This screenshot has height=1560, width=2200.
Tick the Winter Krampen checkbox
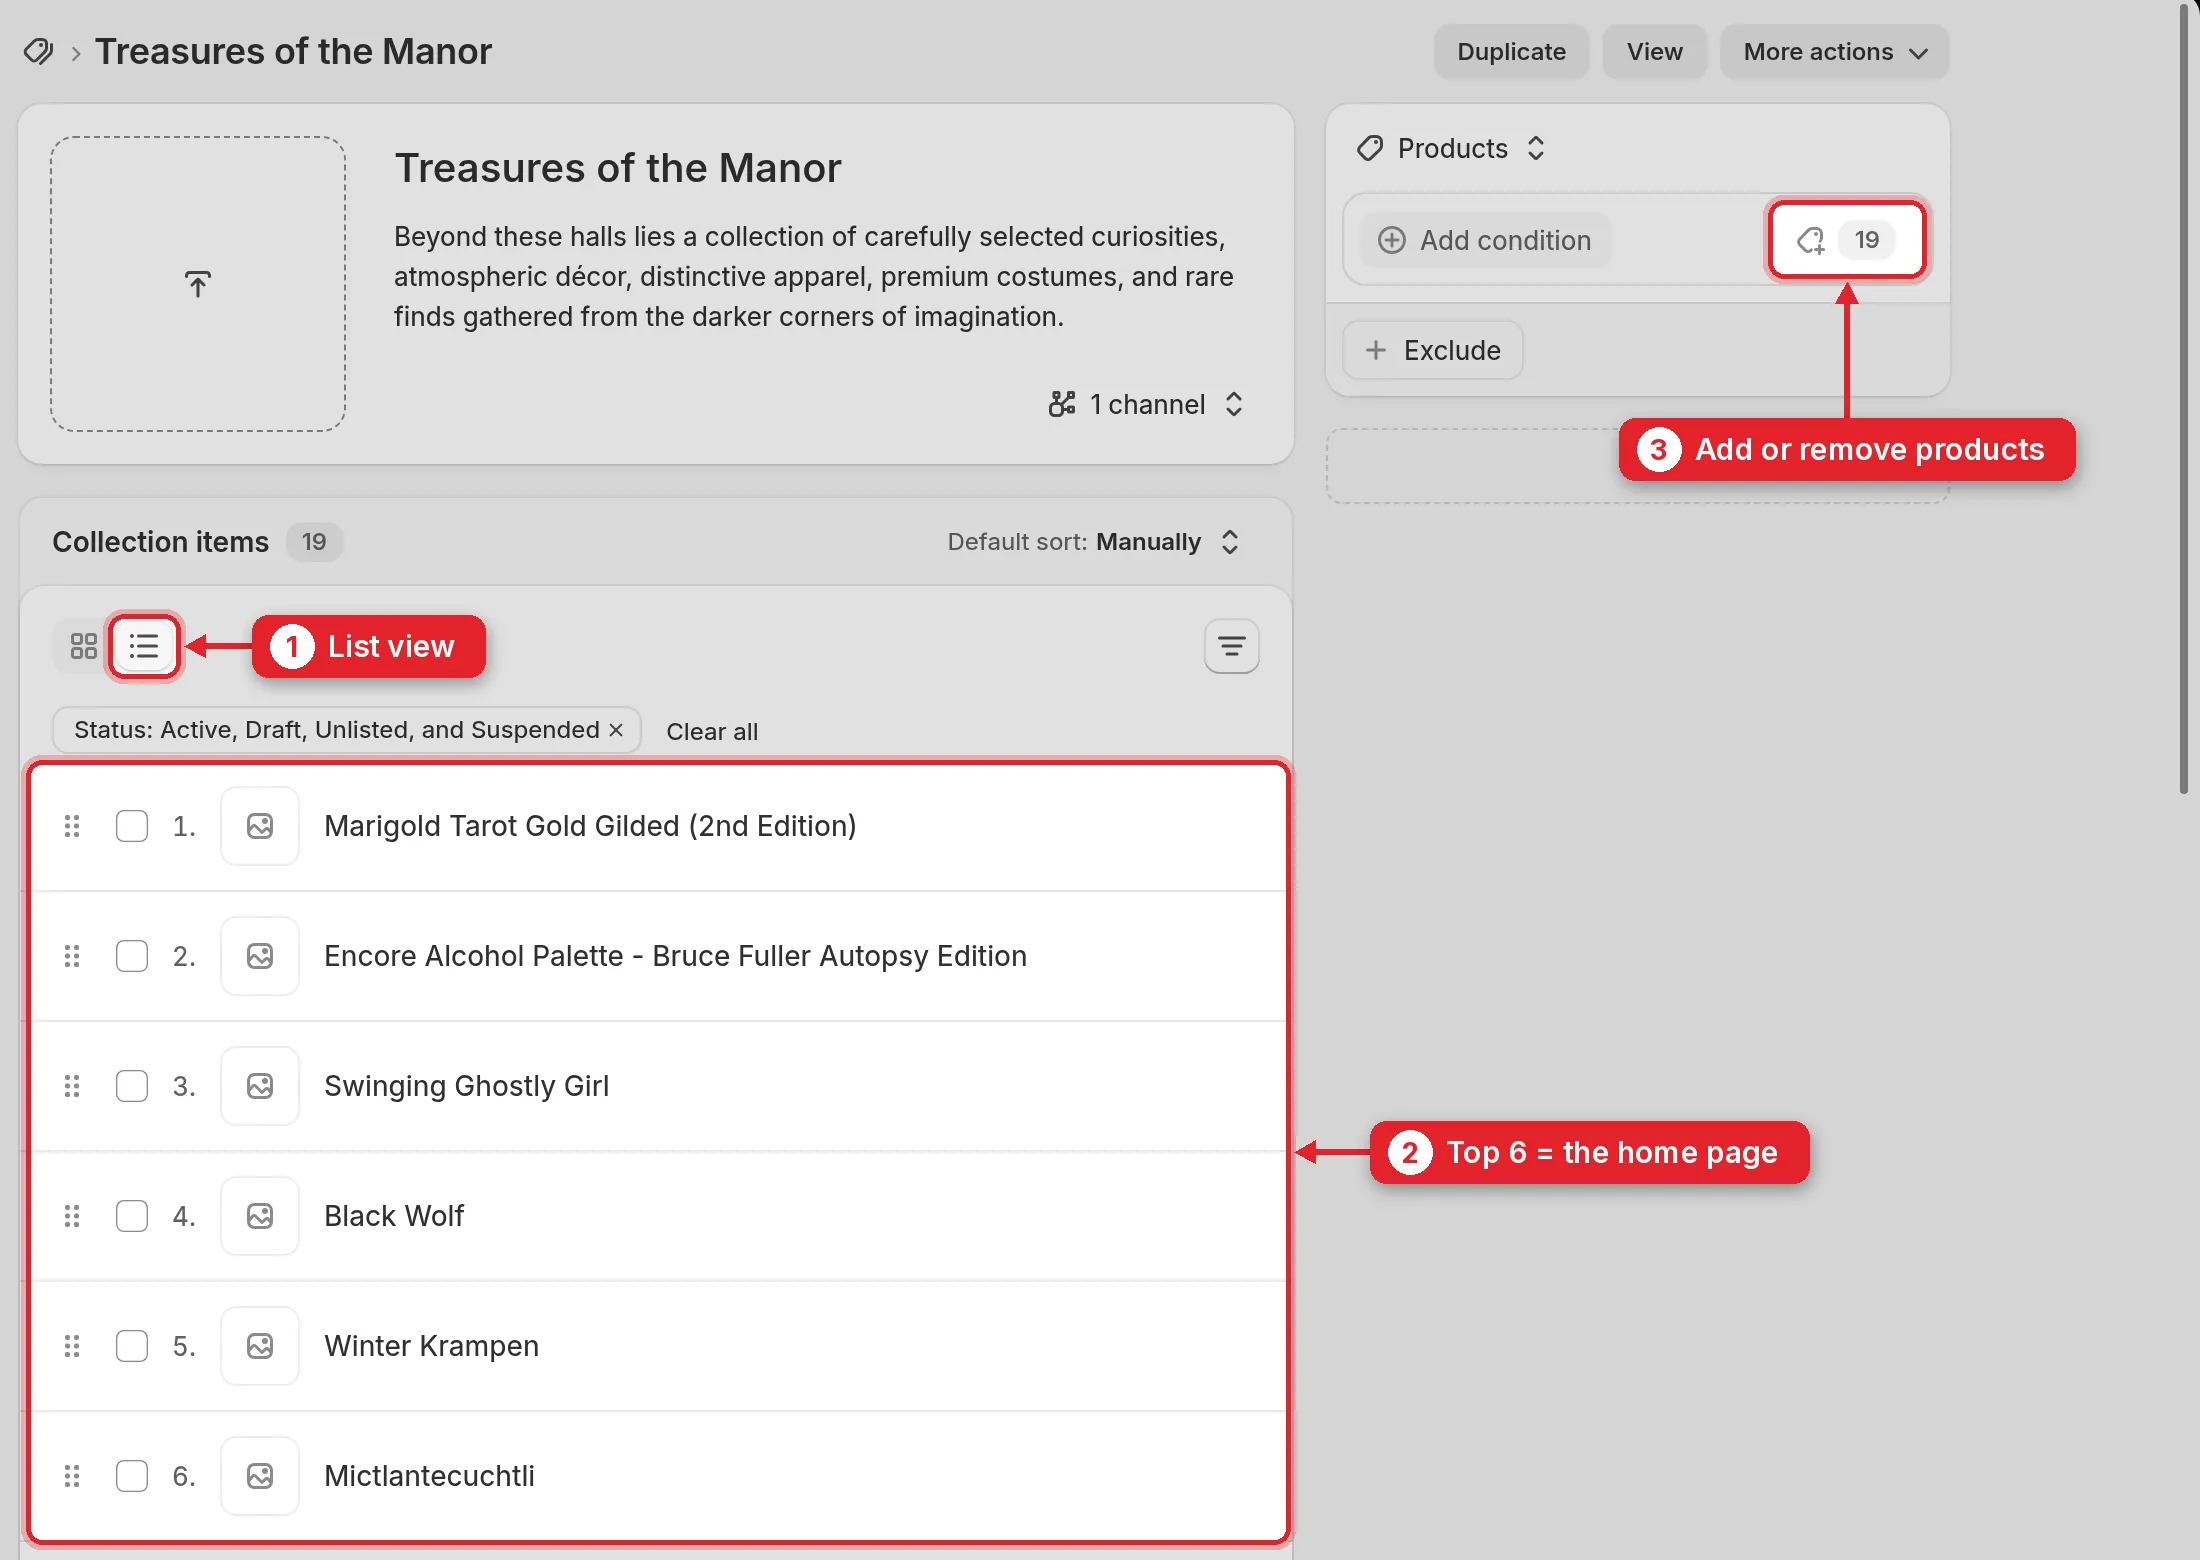[x=132, y=1346]
